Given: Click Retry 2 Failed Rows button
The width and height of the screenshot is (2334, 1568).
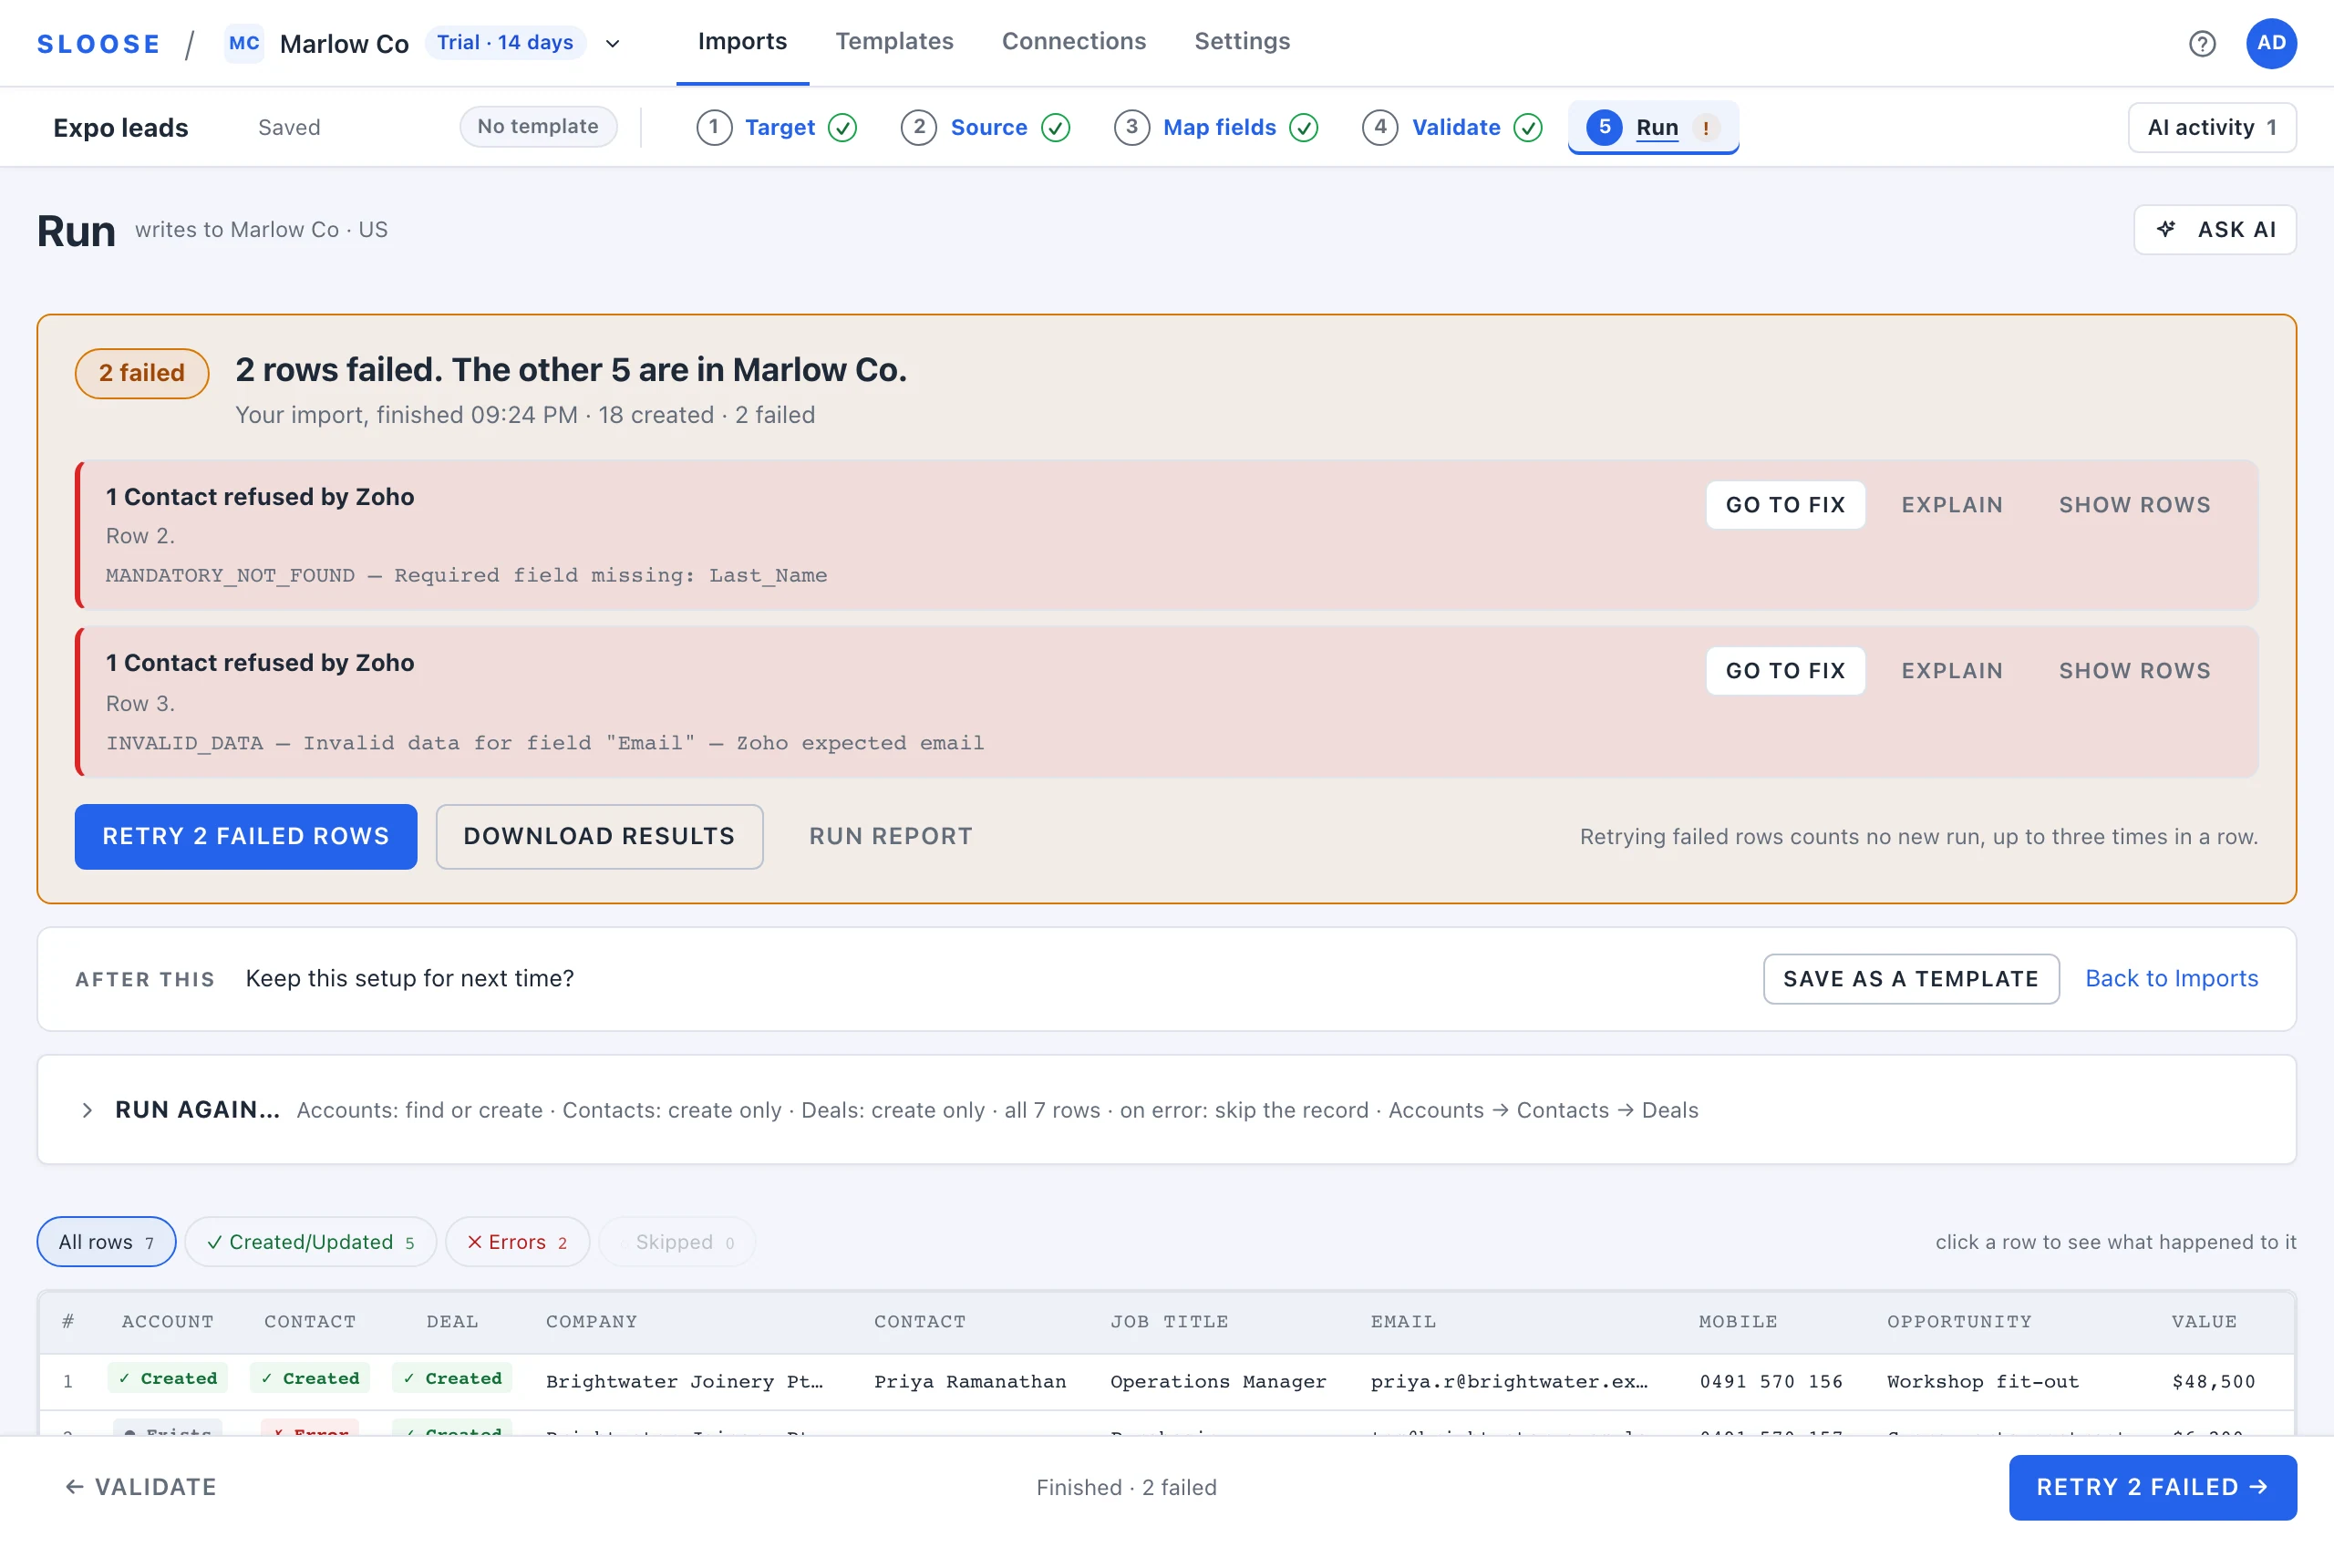Looking at the screenshot, I should click(246, 836).
